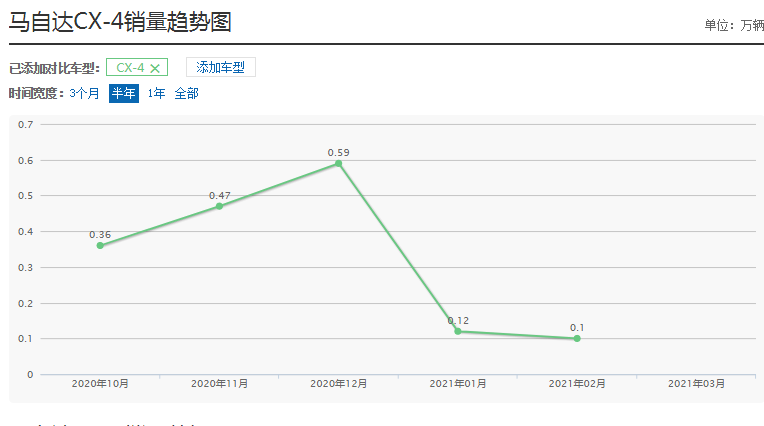The width and height of the screenshot is (764, 426).
Task: Show 全部 time range
Action: pos(187,93)
